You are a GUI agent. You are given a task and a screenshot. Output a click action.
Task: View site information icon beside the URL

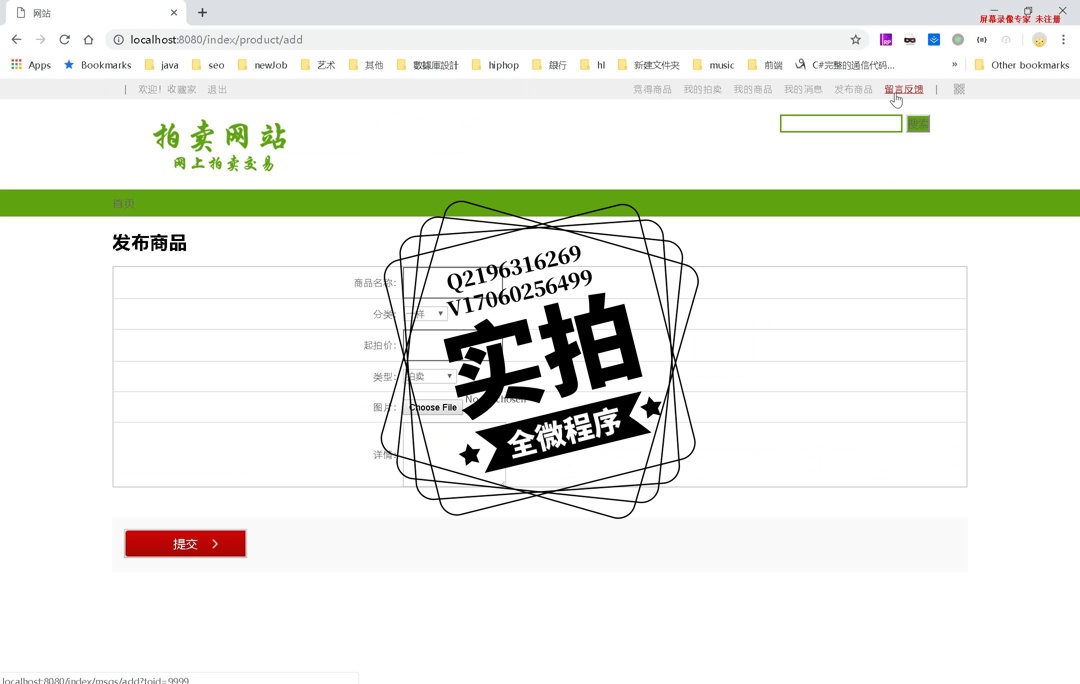coord(118,40)
